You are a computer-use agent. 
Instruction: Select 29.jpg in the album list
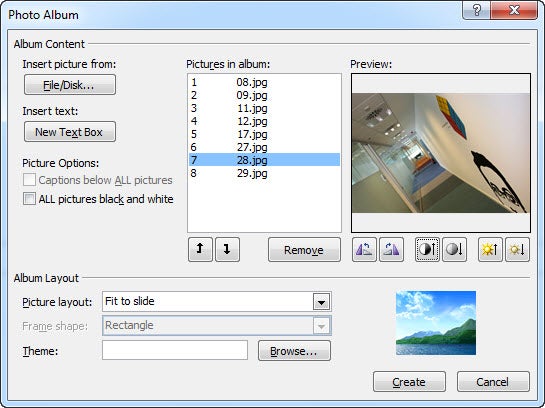coord(265,173)
